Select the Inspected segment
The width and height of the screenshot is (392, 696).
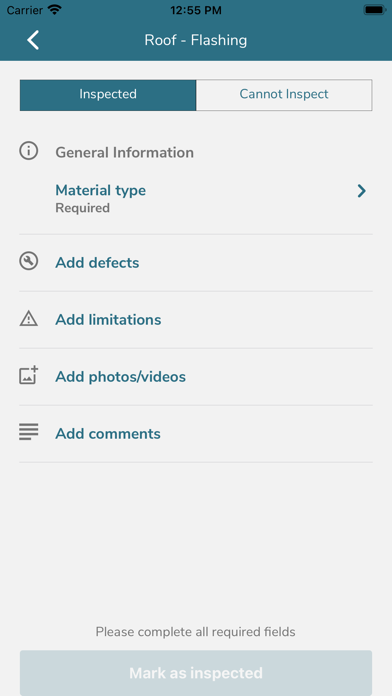point(108,95)
